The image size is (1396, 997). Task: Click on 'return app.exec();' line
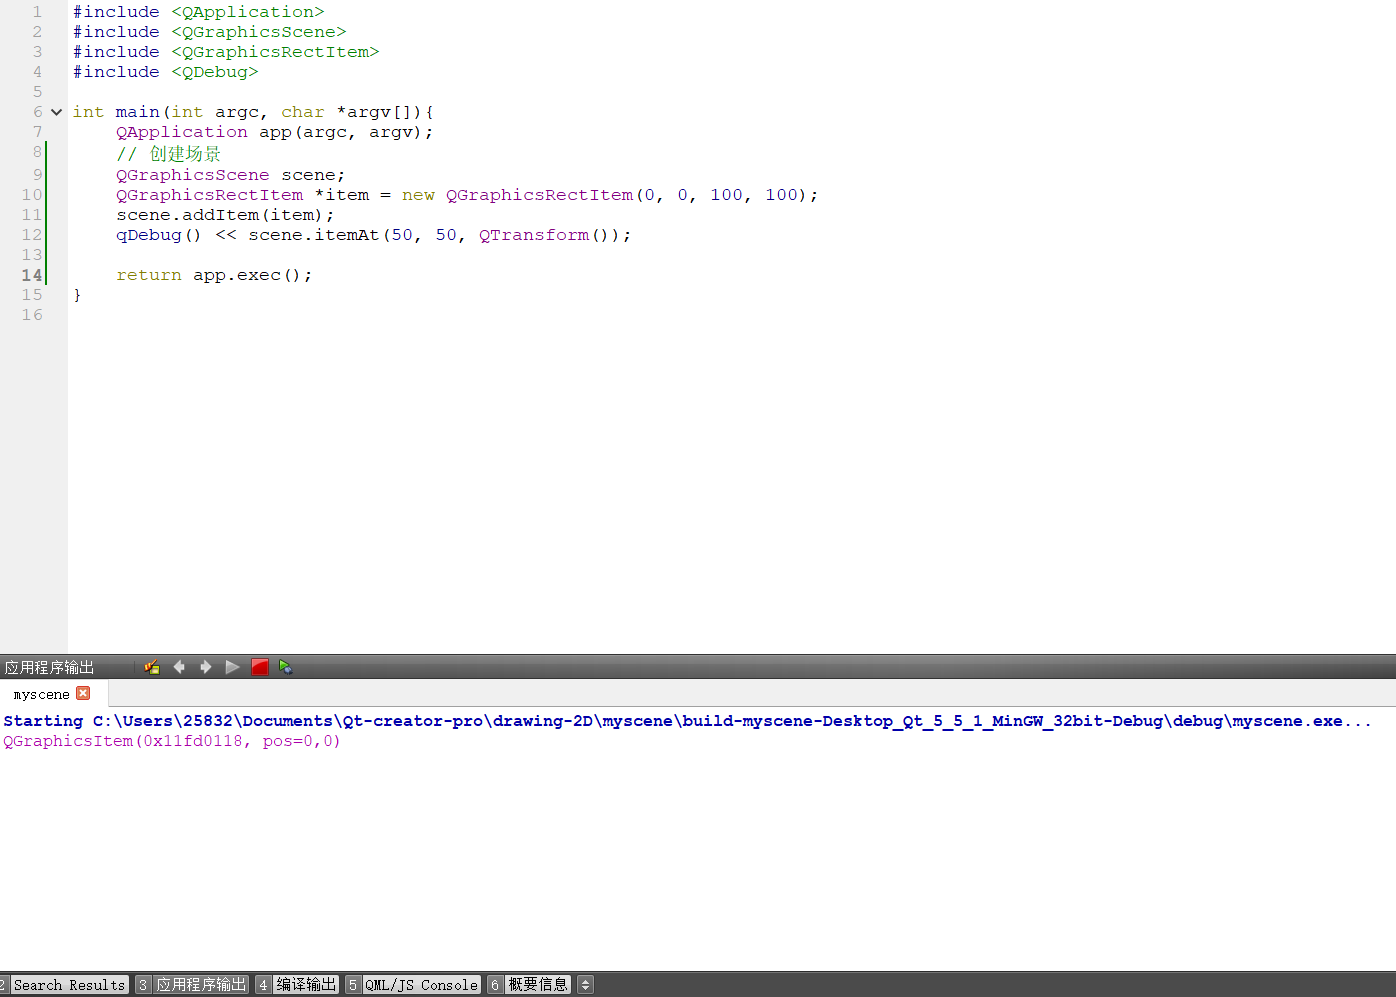pyautogui.click(x=214, y=275)
